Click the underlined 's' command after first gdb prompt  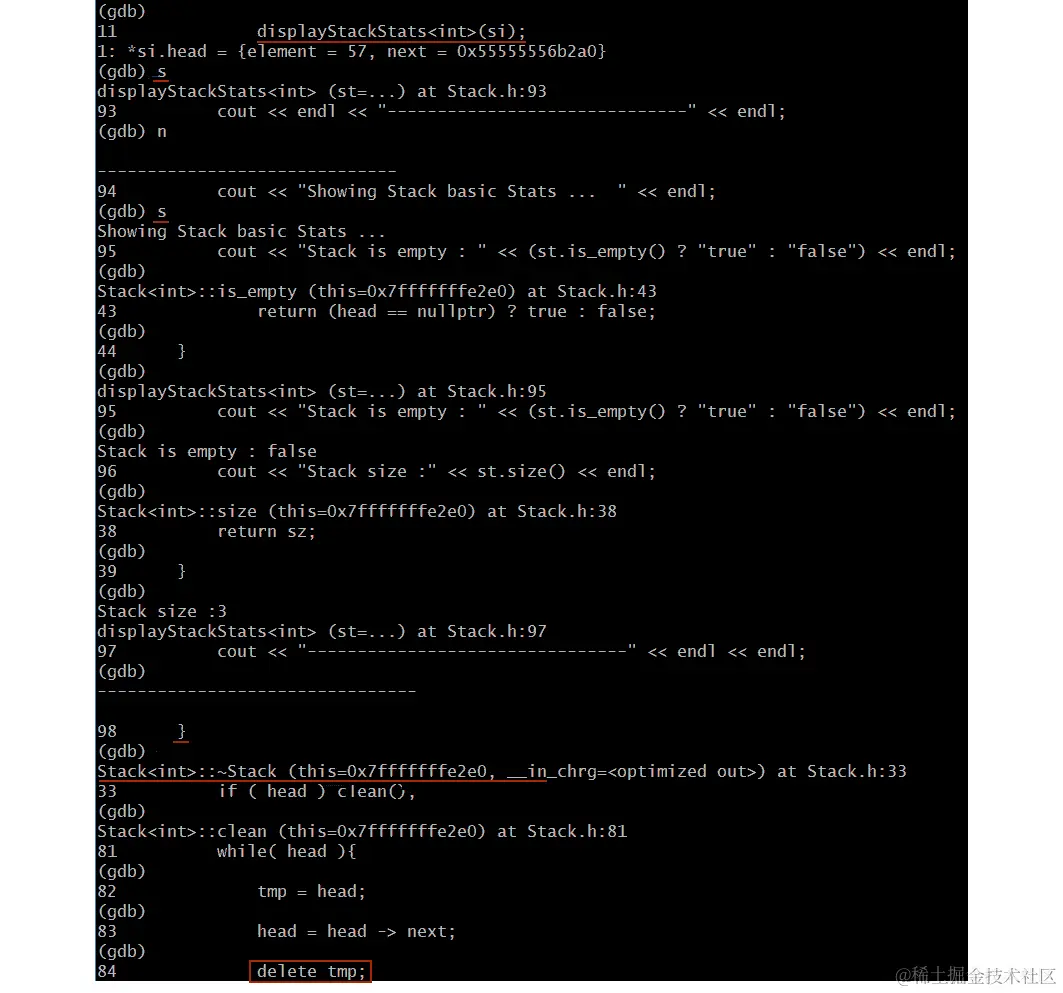tap(161, 72)
